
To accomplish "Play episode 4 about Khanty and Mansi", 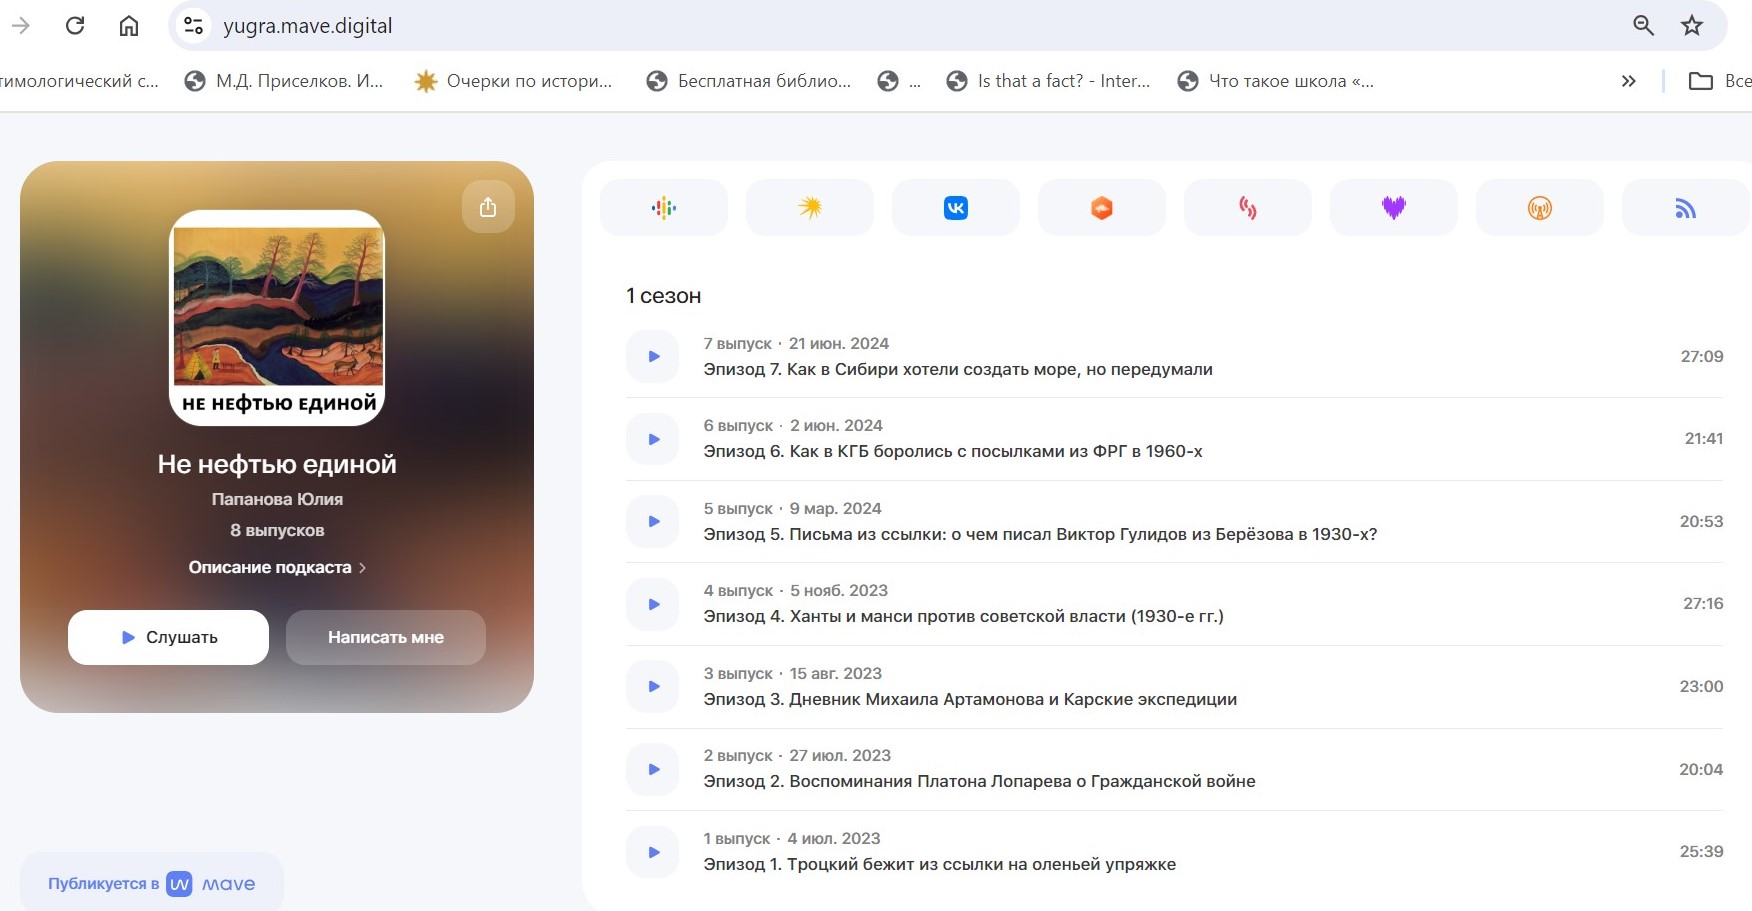I will 653,604.
